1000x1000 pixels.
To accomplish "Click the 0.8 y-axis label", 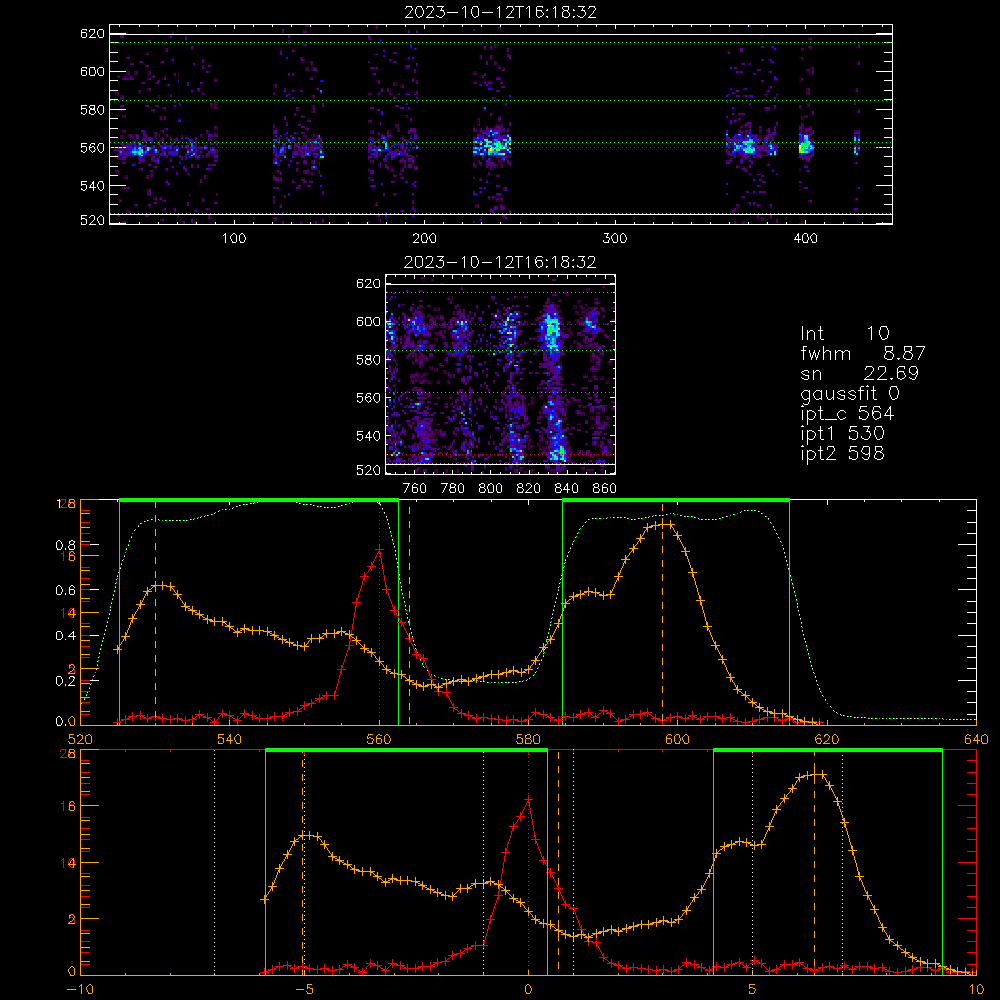I will point(66,545).
